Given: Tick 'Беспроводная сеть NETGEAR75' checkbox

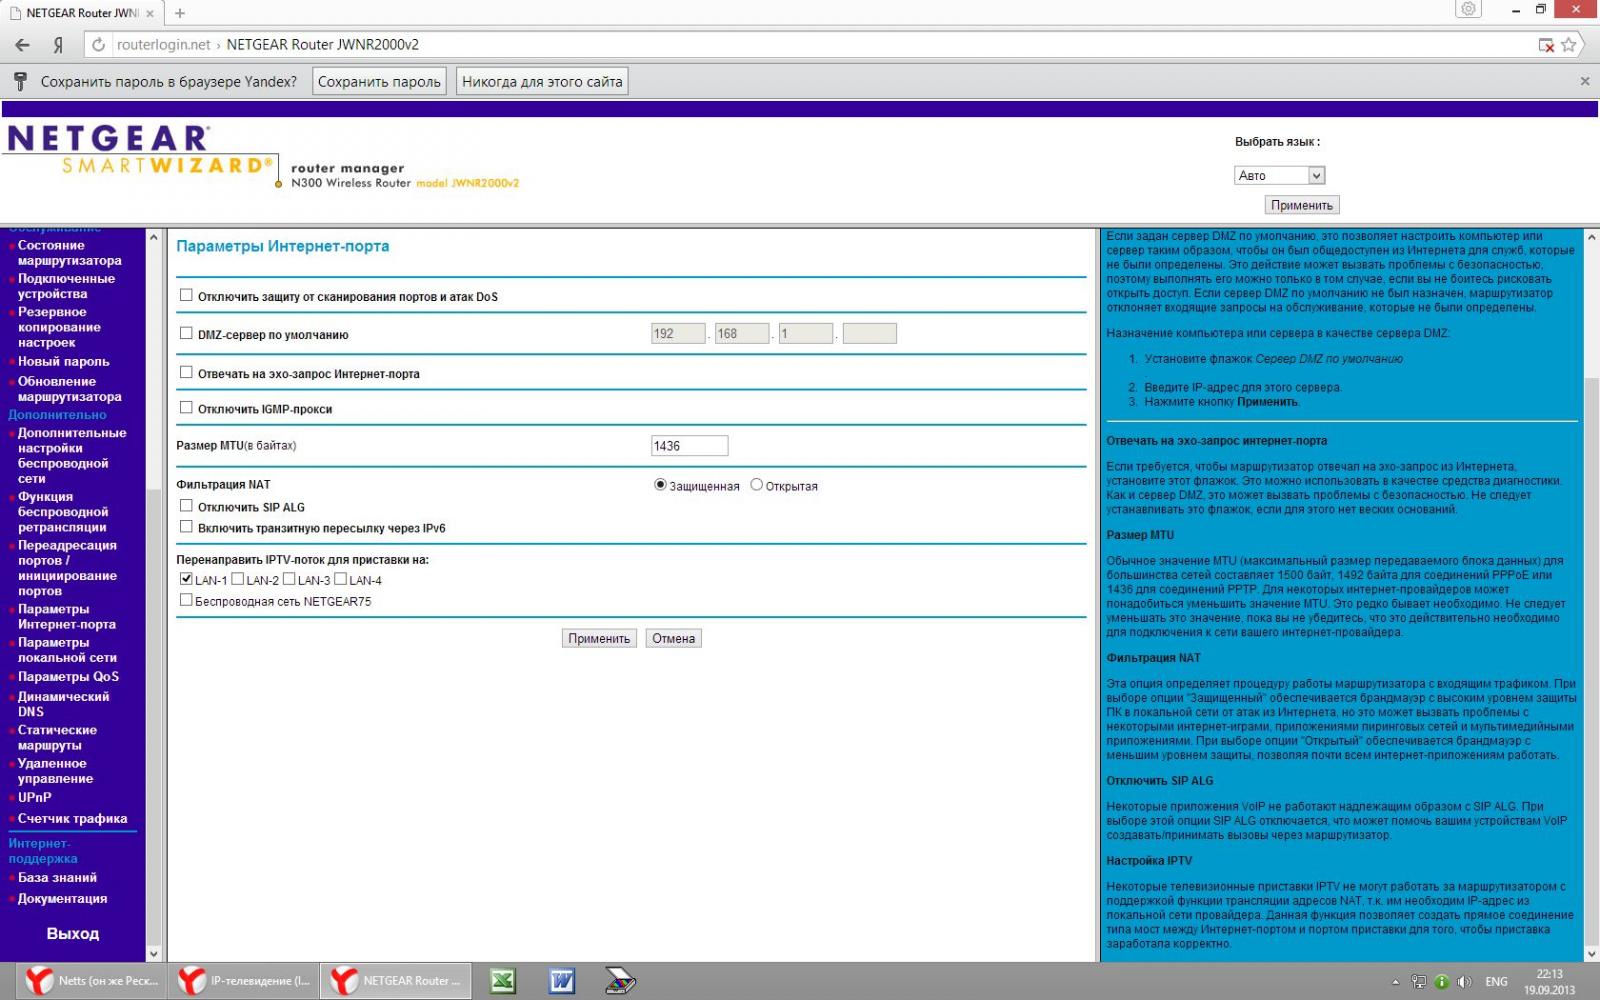Looking at the screenshot, I should [x=186, y=600].
